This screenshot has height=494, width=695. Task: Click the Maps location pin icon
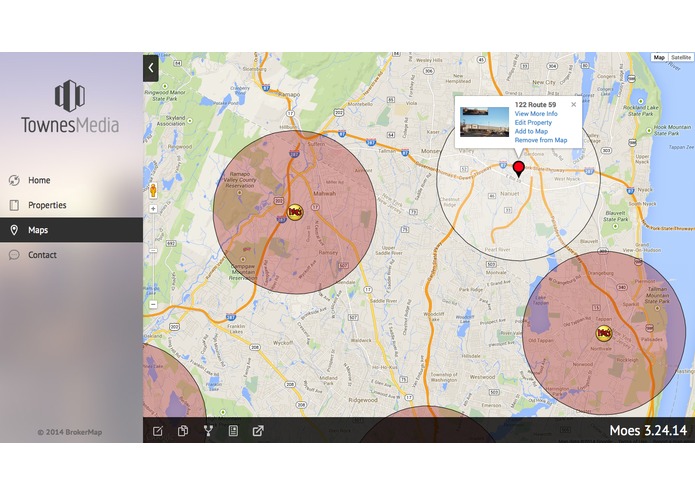(x=14, y=230)
